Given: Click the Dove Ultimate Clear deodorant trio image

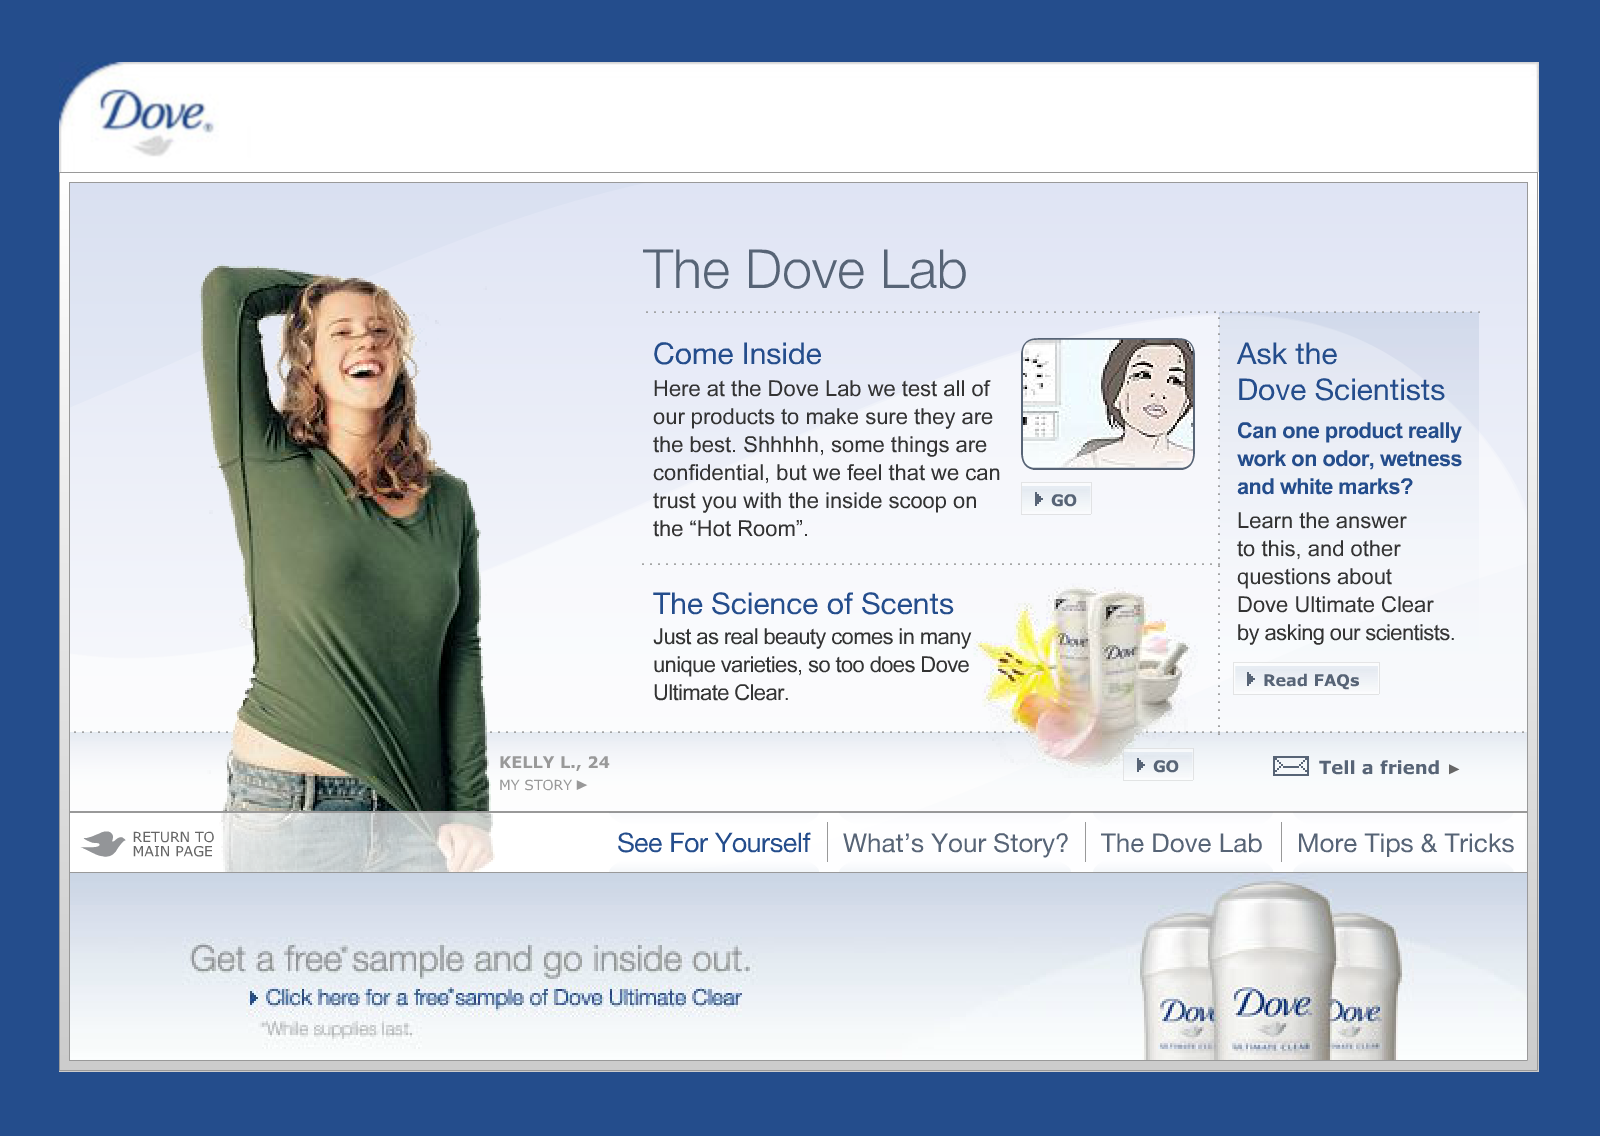Looking at the screenshot, I should tap(1271, 970).
